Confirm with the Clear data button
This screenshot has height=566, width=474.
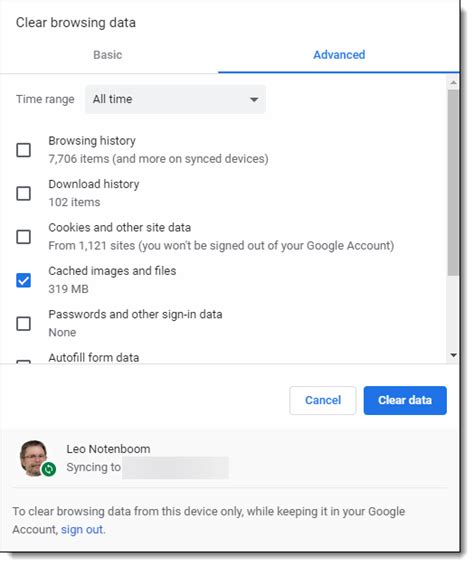pos(405,400)
